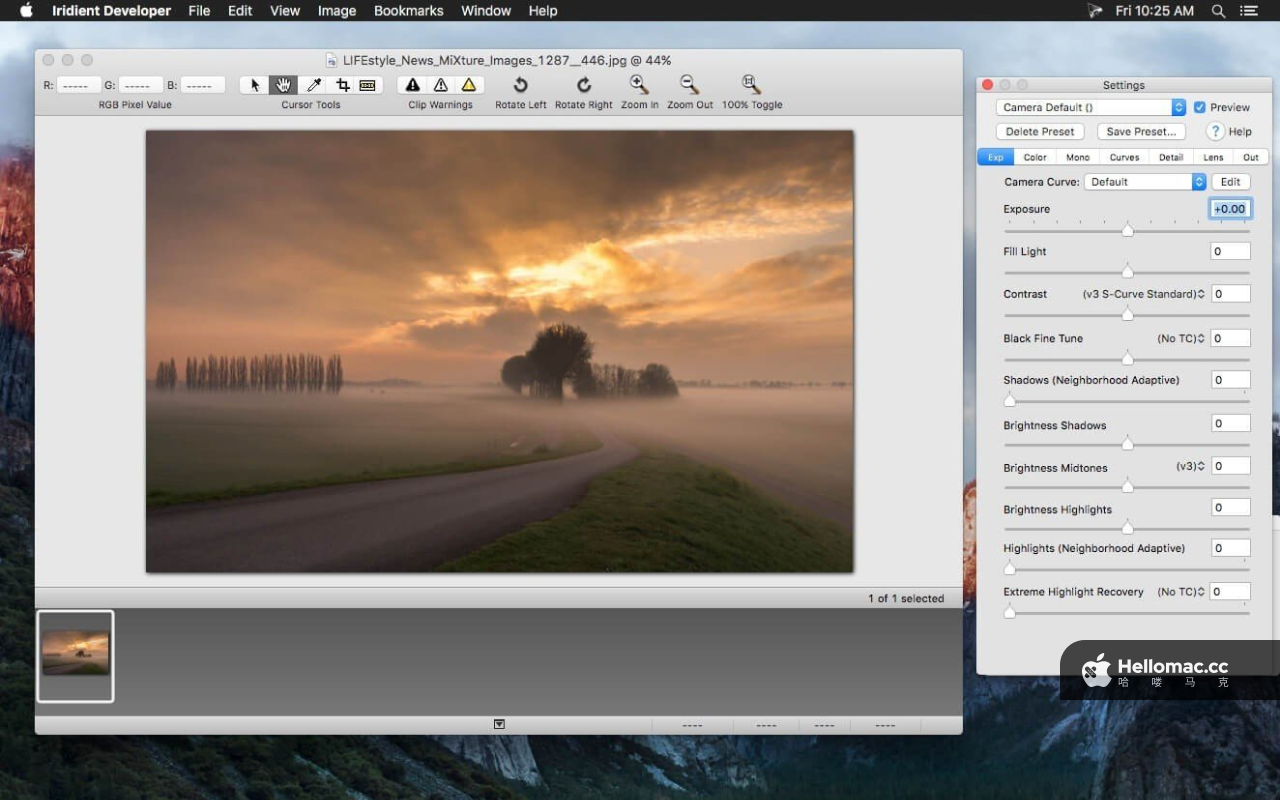1280x800 pixels.
Task: Open the Iridient Developer application menu
Action: click(x=112, y=11)
